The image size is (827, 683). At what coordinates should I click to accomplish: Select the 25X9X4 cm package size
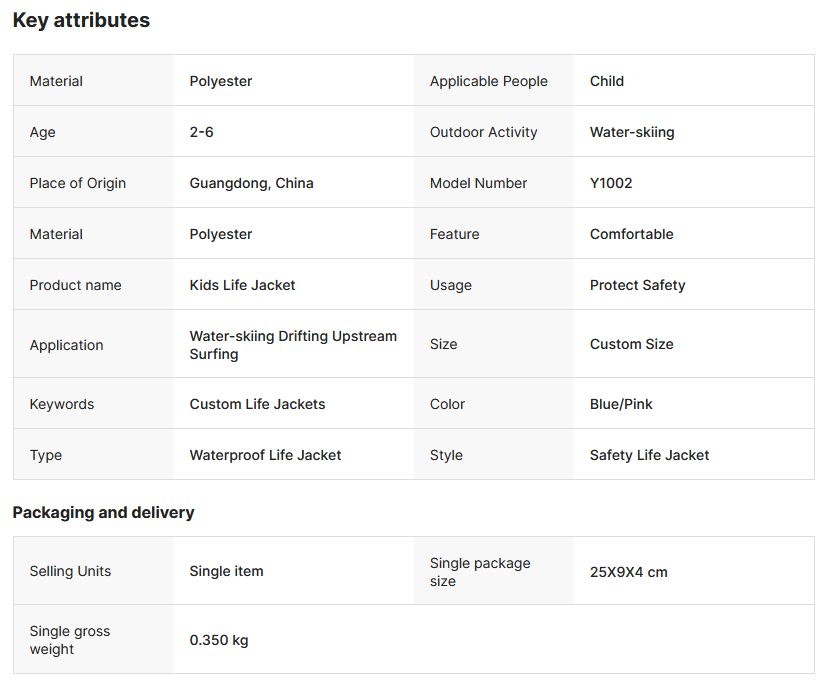pos(628,572)
